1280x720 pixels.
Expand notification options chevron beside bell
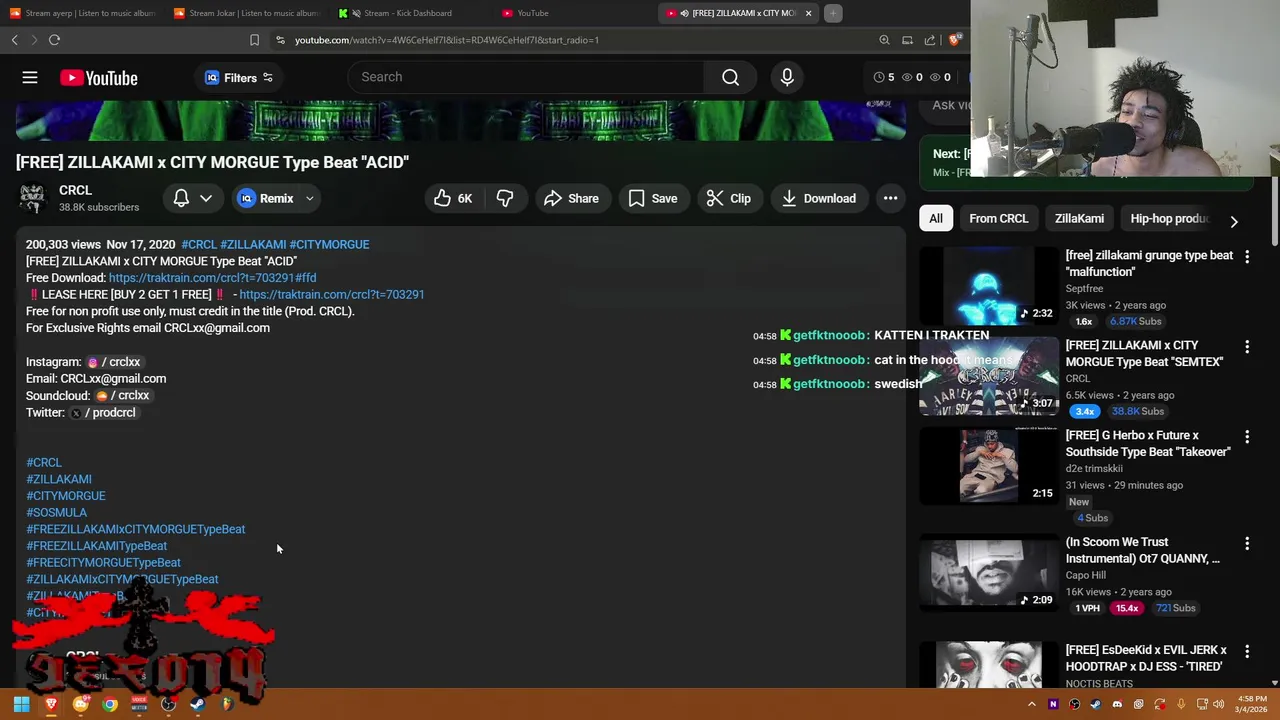[206, 198]
